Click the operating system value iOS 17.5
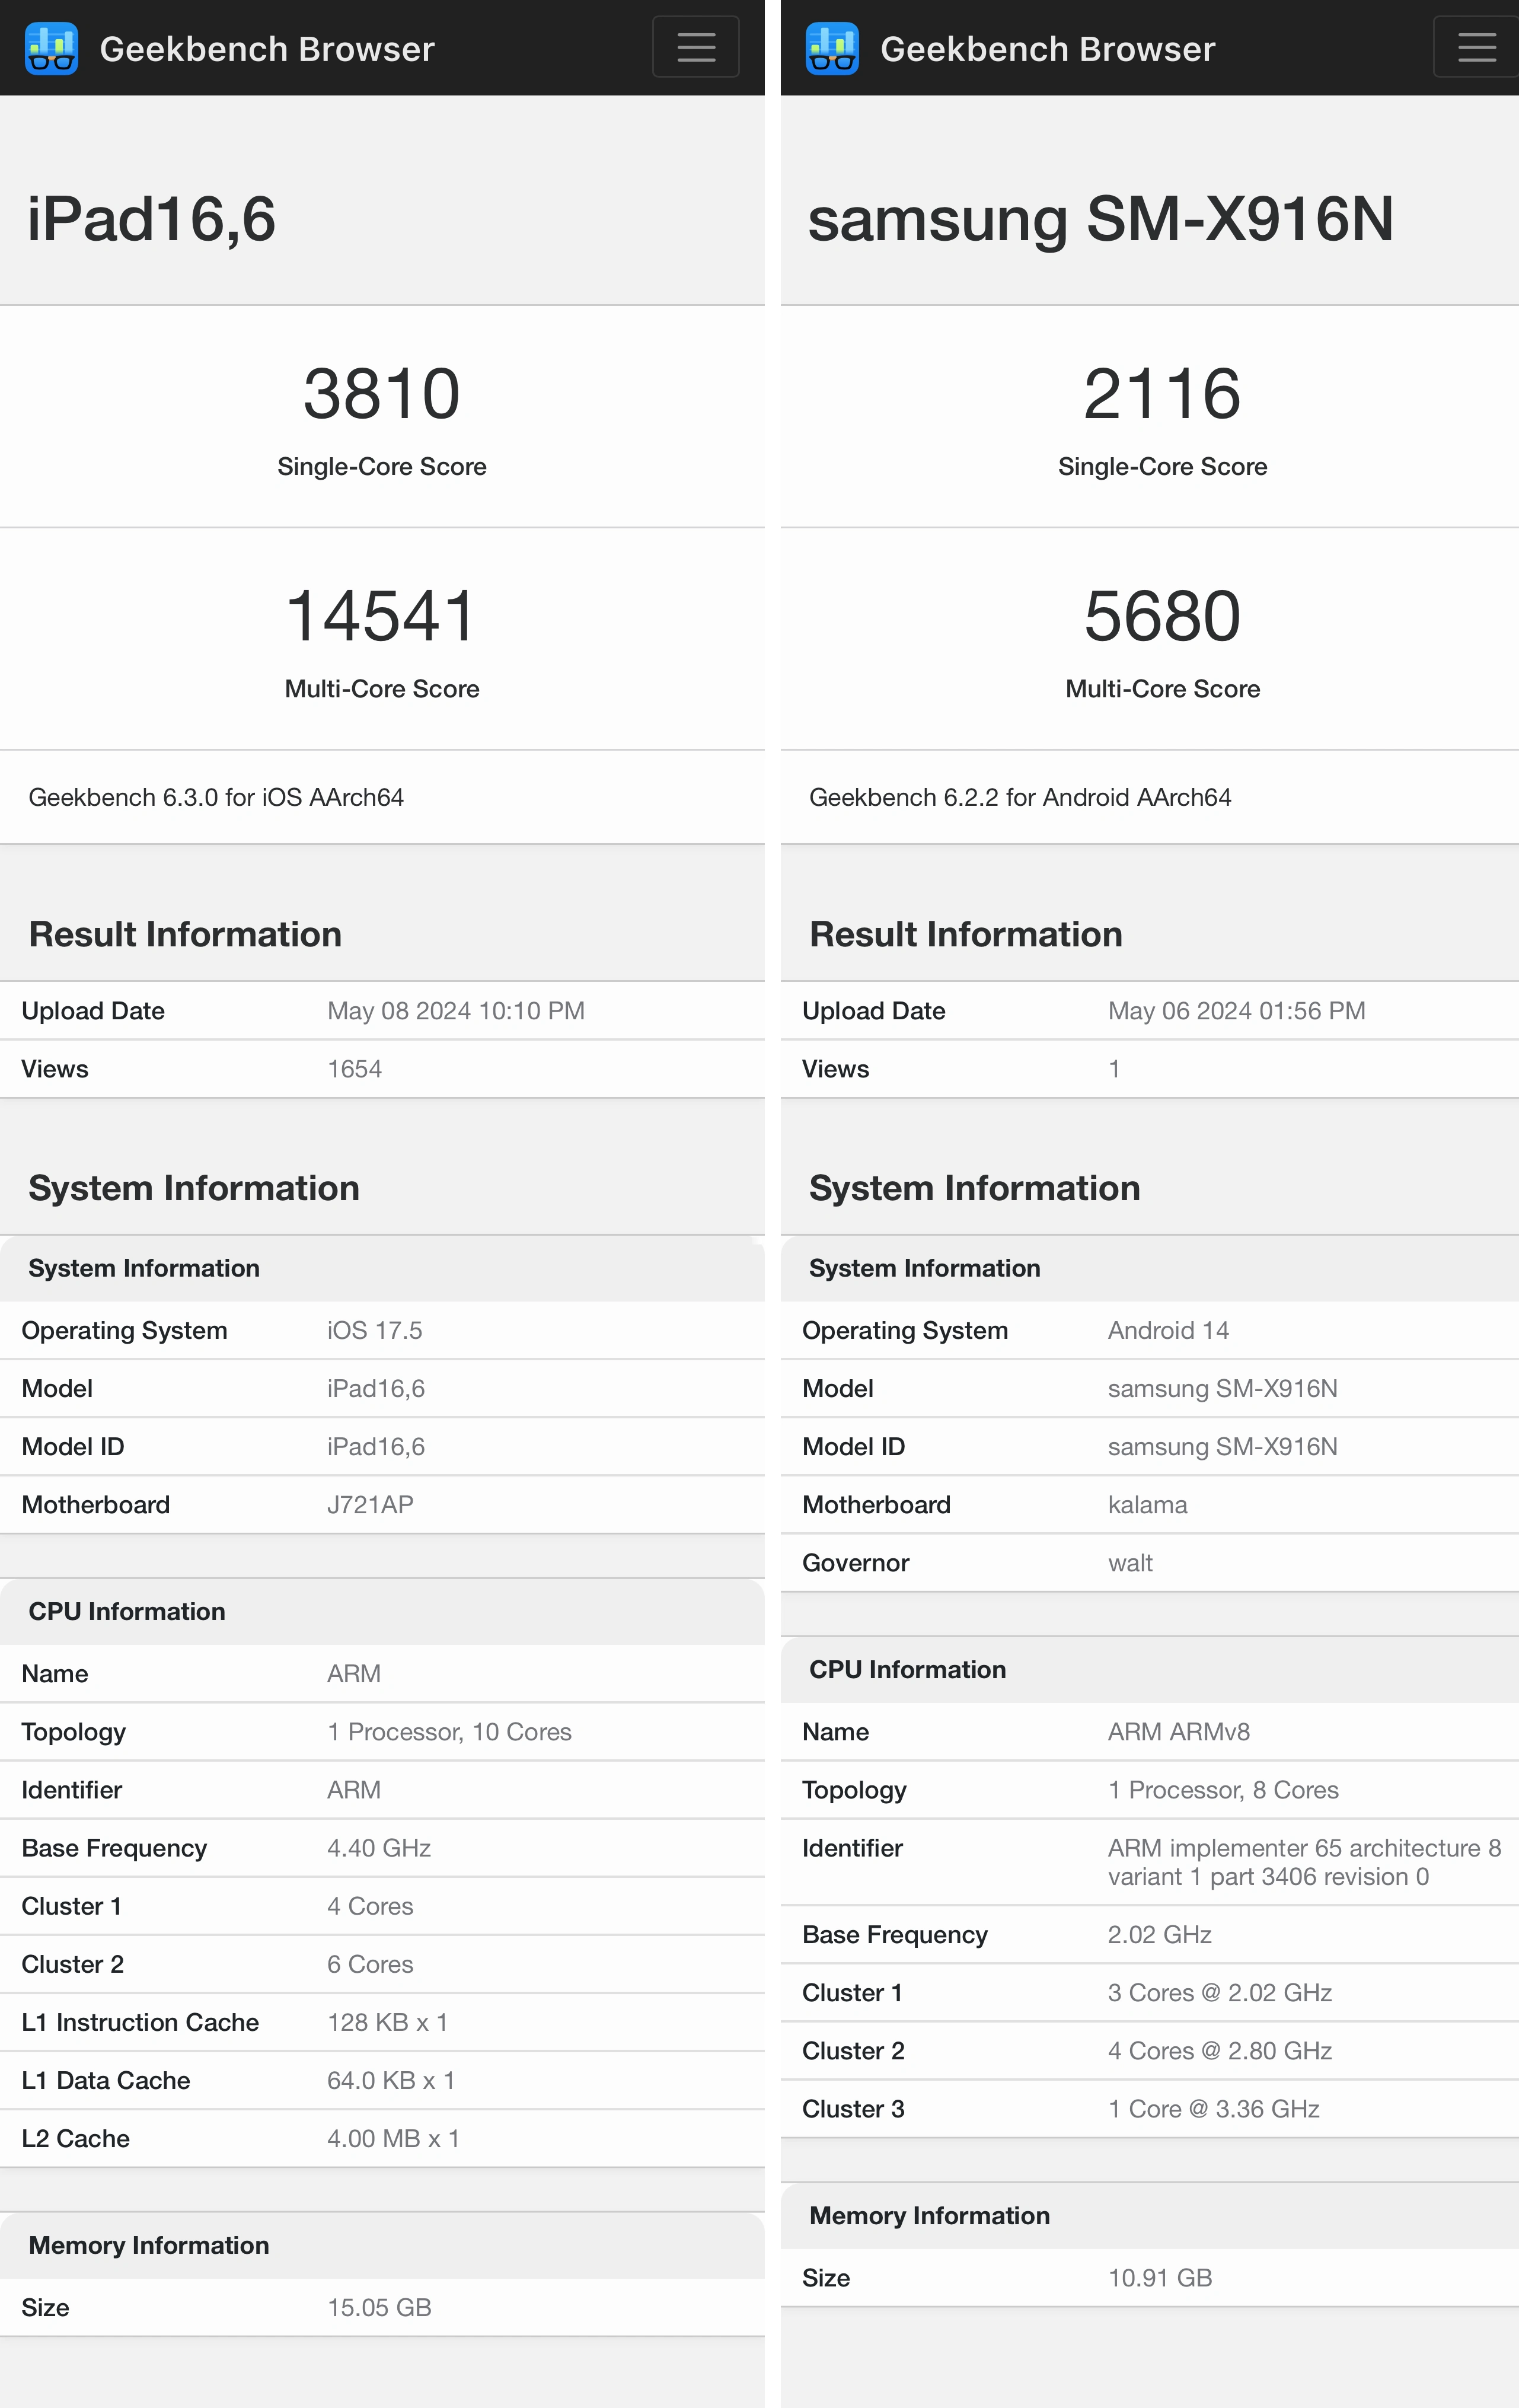Image resolution: width=1519 pixels, height=2408 pixels. pyautogui.click(x=375, y=1331)
